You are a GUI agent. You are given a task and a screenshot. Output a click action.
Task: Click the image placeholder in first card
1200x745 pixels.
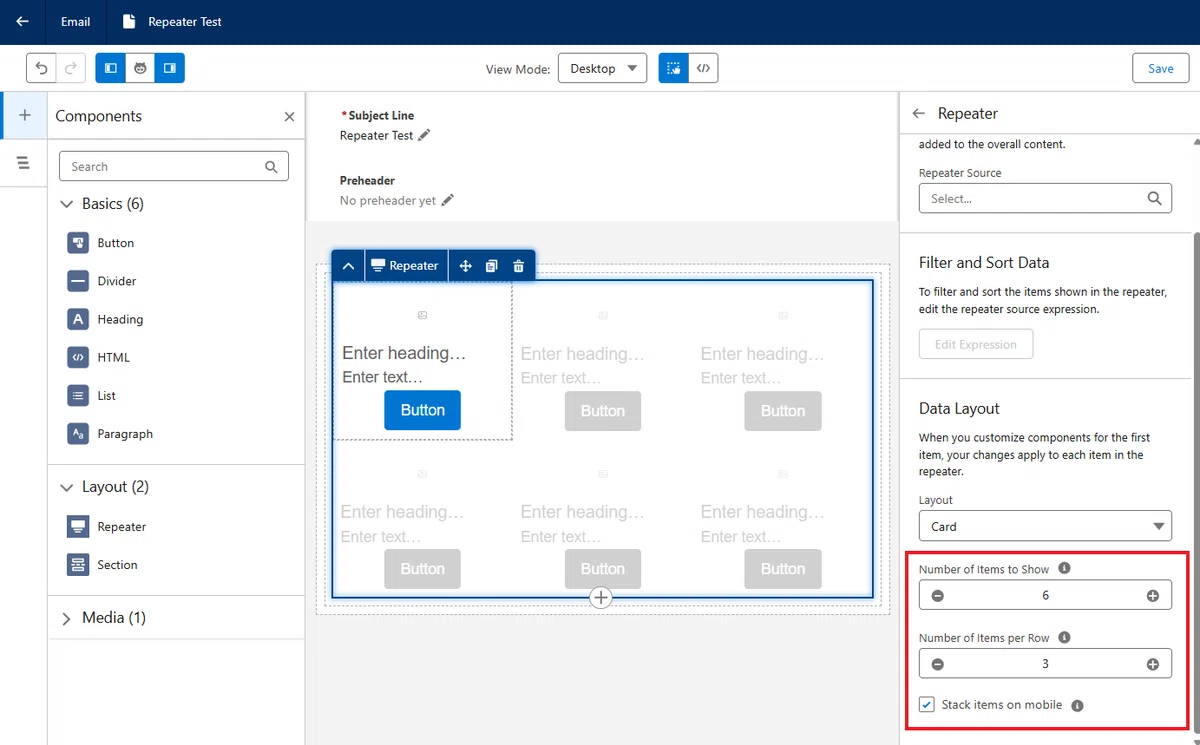coord(422,315)
